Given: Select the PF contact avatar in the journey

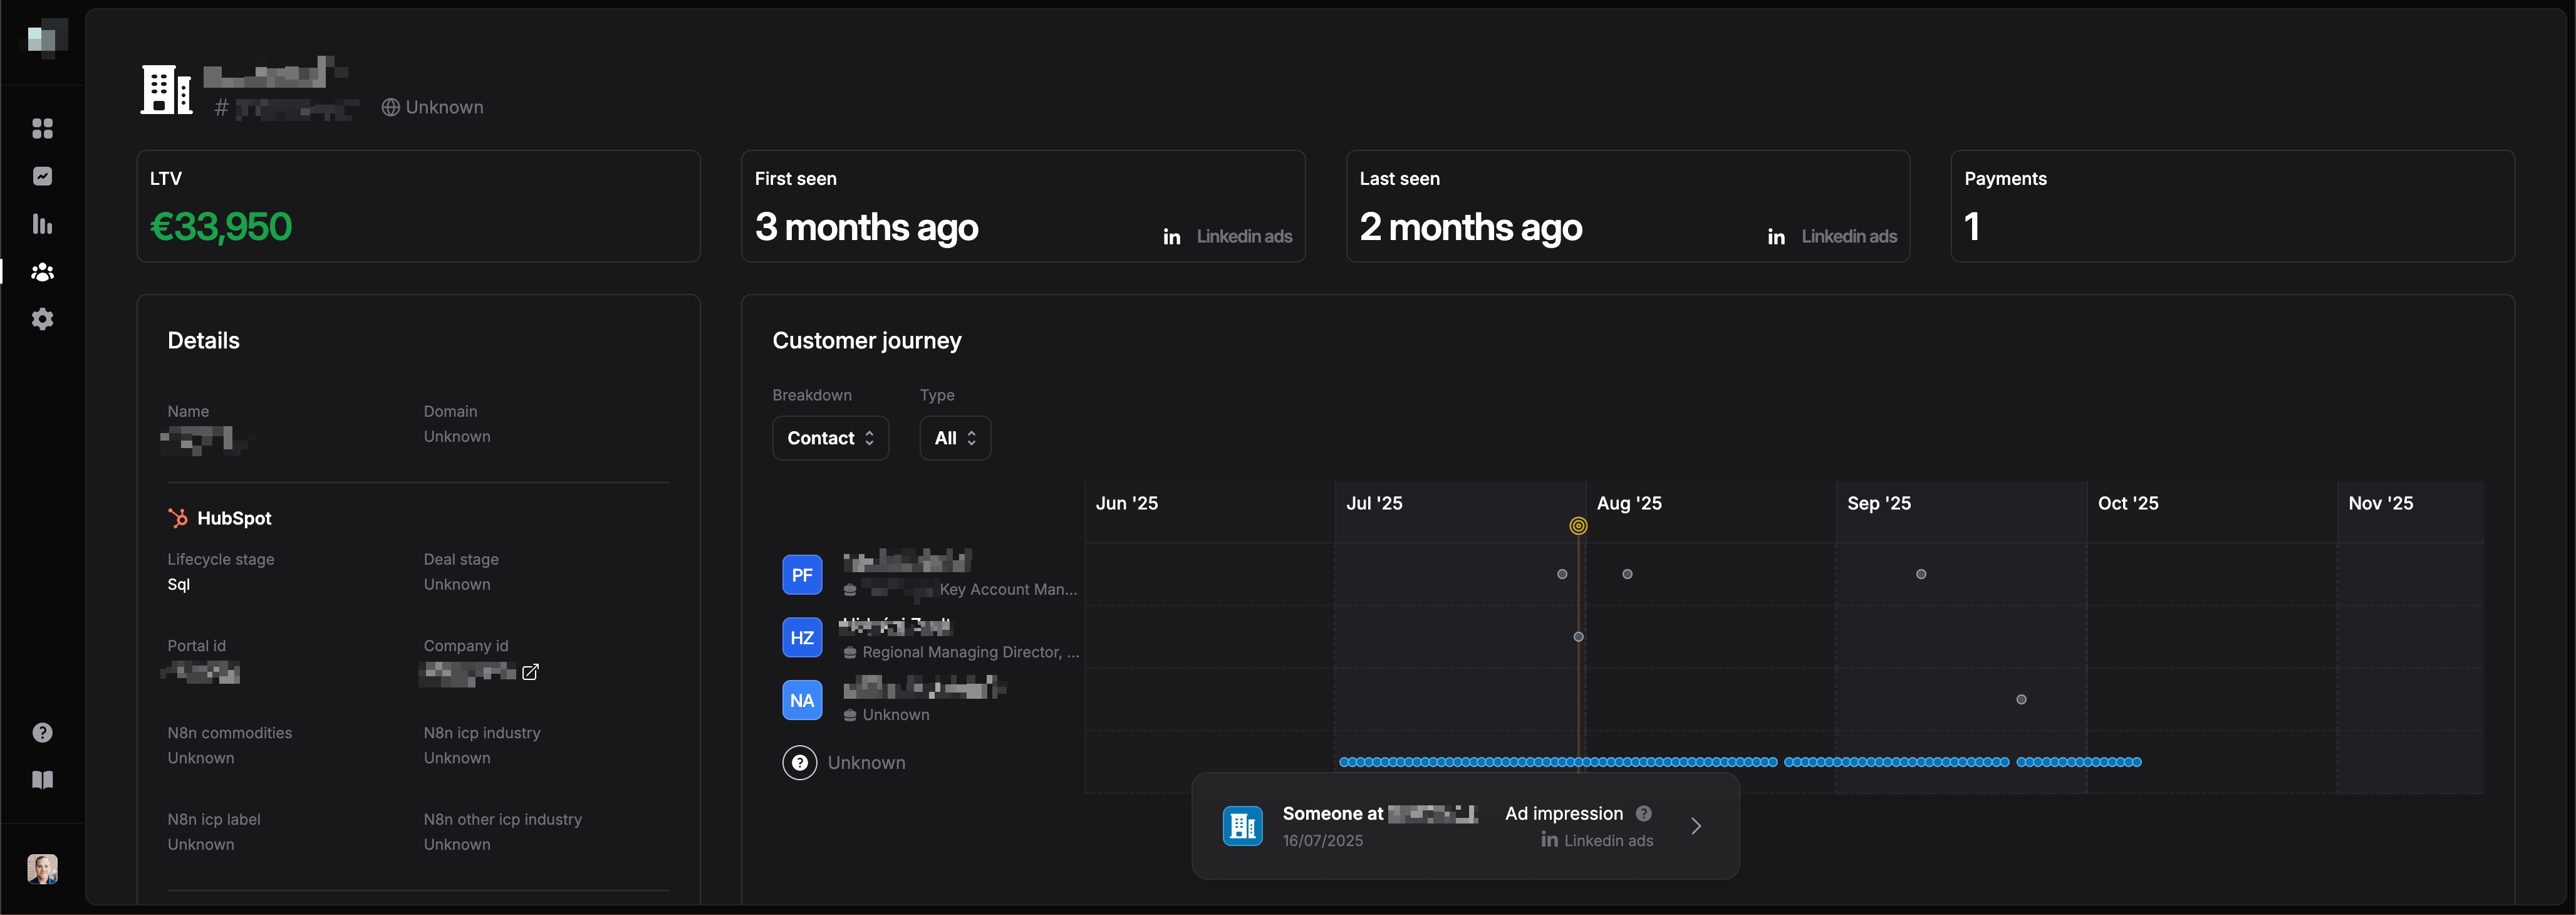Looking at the screenshot, I should click(801, 575).
